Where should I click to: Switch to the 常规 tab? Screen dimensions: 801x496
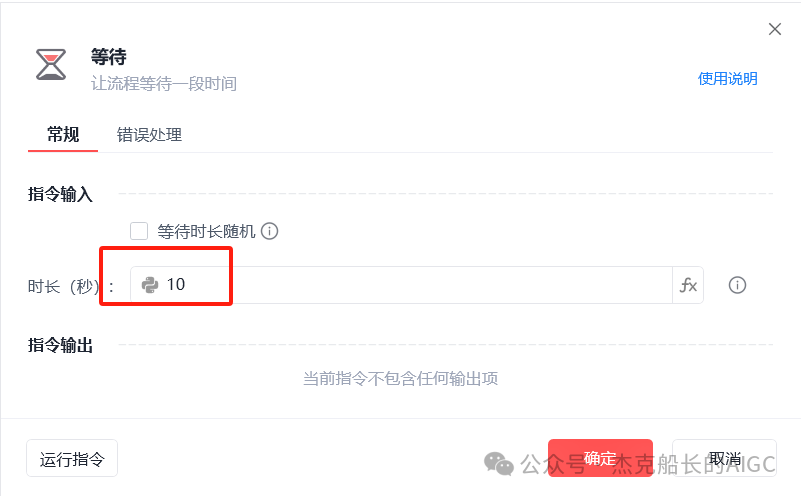(x=63, y=135)
